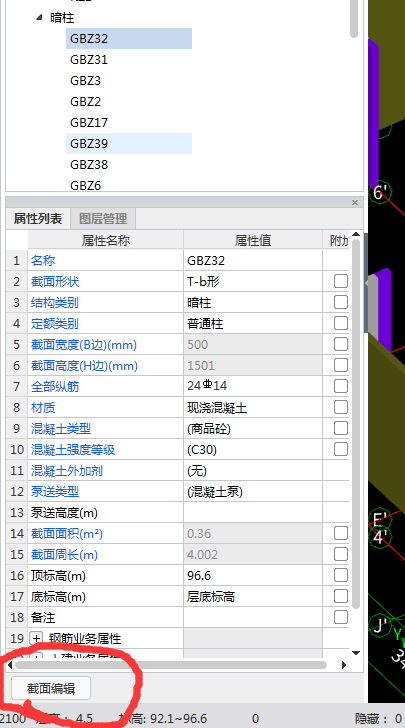Click the 泵送类型 property name

[55, 491]
